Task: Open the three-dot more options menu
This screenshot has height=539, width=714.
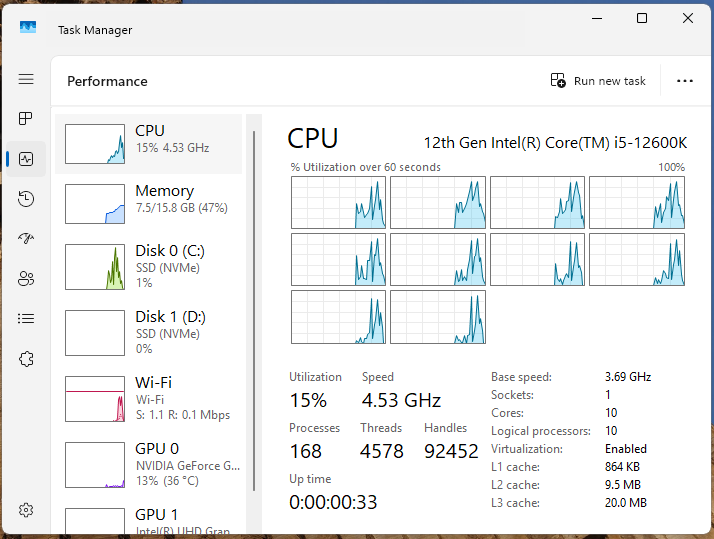Action: [684, 81]
